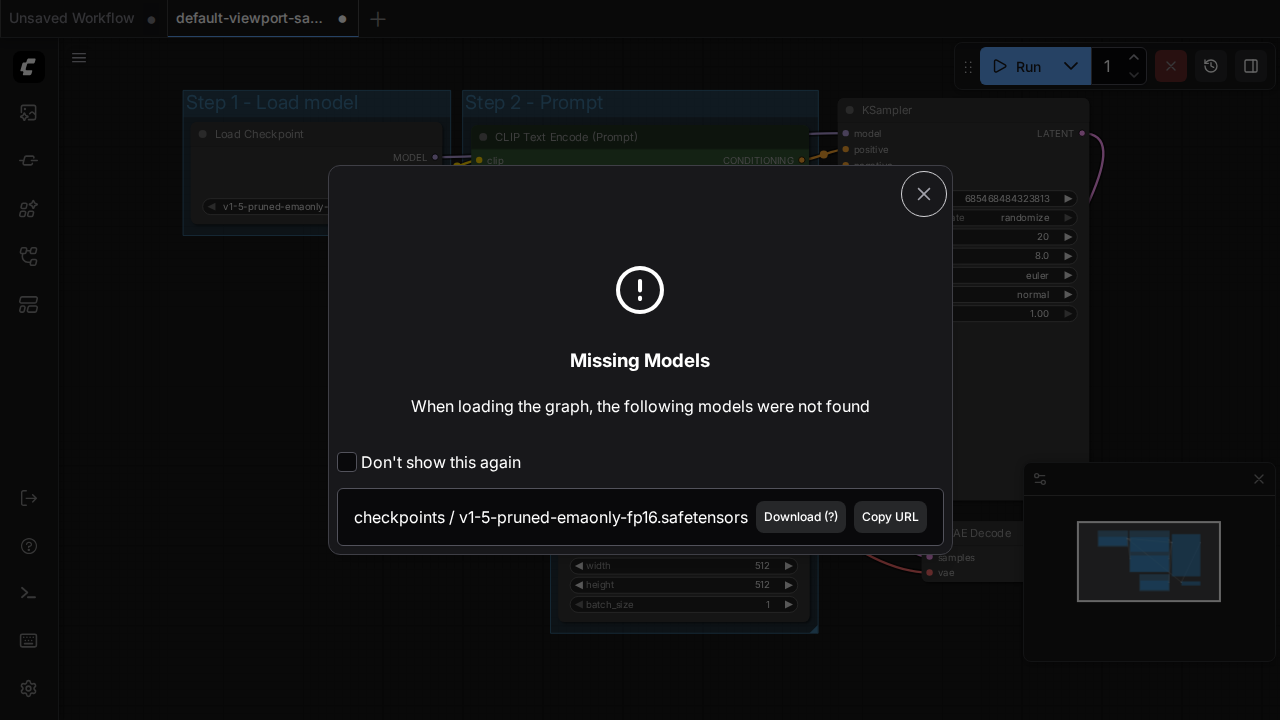This screenshot has height=720, width=1280.
Task: Open the help center icon
Action: pos(28,546)
